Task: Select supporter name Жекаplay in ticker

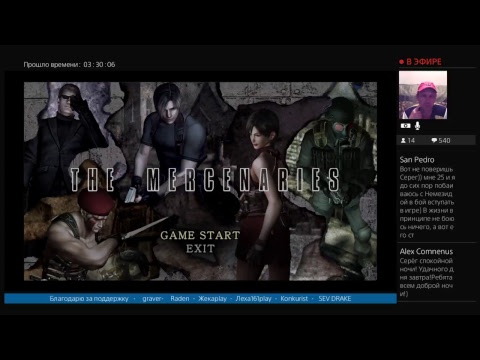Action: point(212,299)
